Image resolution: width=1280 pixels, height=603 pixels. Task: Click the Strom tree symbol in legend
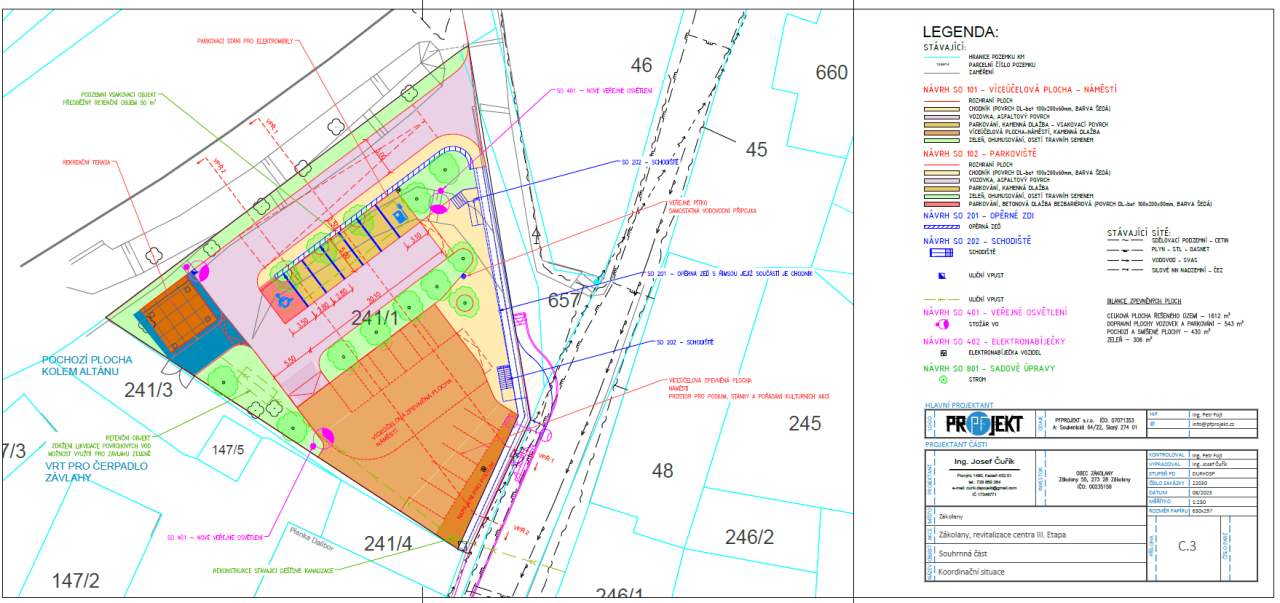[x=942, y=381]
